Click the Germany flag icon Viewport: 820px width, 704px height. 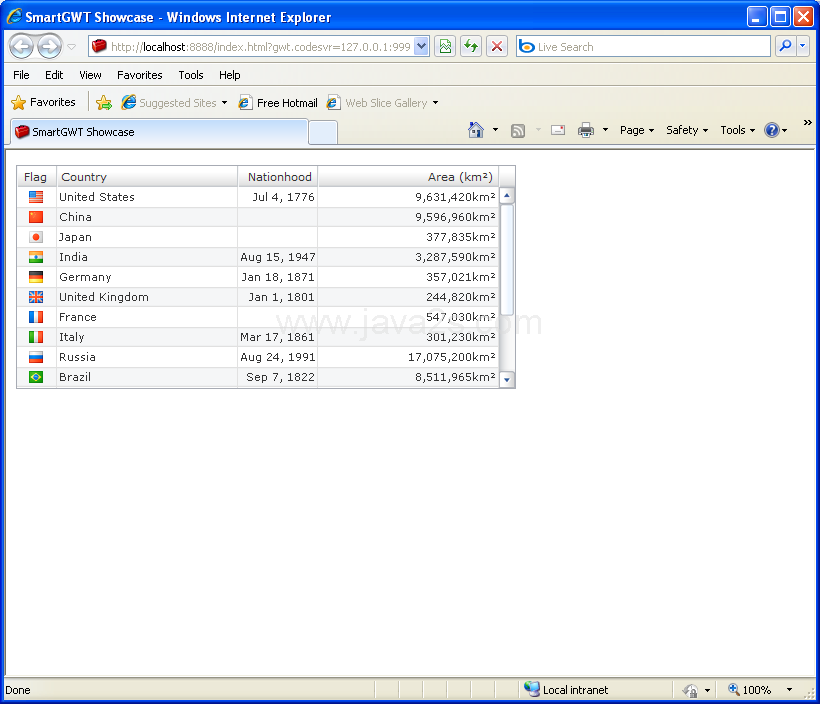pos(36,277)
